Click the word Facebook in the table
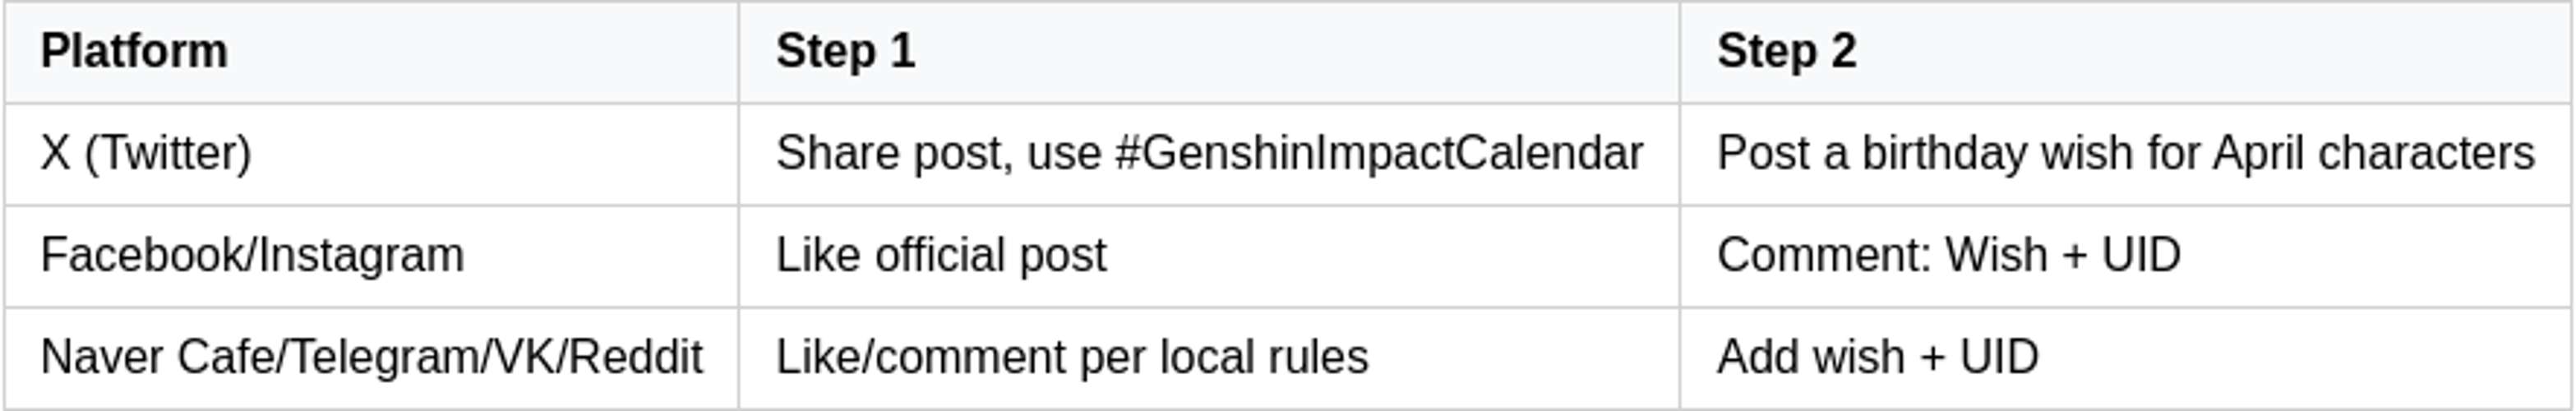 coord(144,256)
